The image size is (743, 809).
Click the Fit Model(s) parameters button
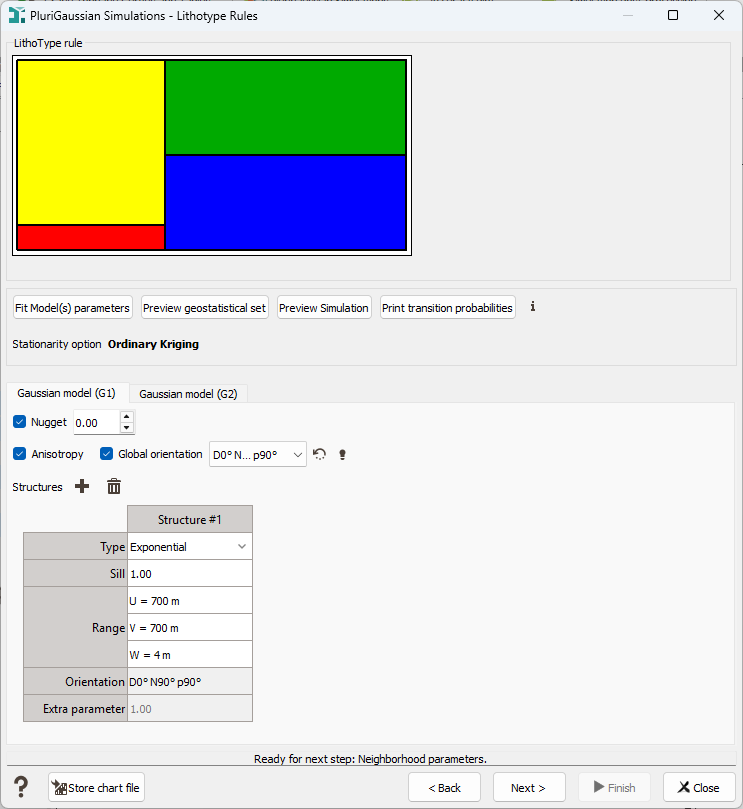pos(72,308)
